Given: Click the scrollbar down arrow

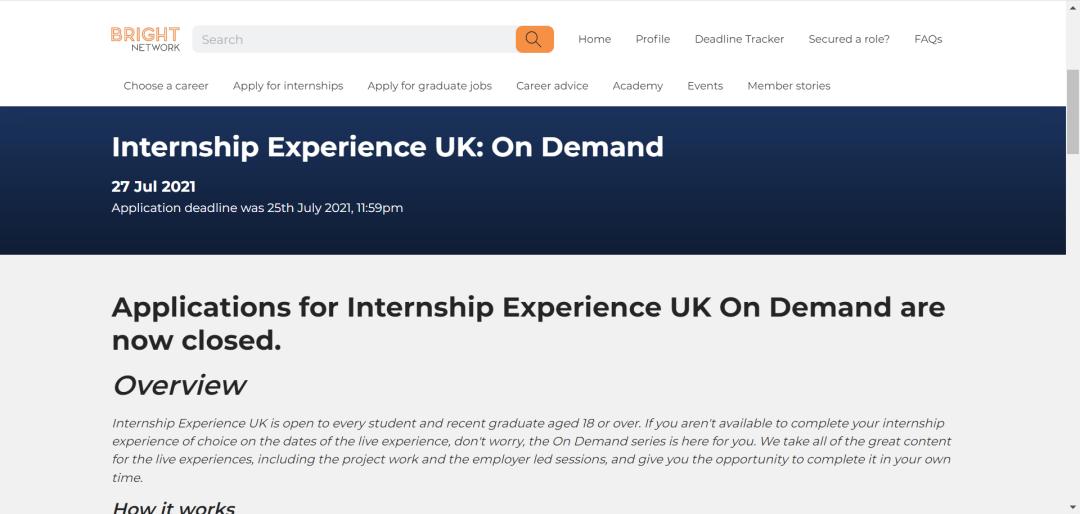Looking at the screenshot, I should (1072, 507).
